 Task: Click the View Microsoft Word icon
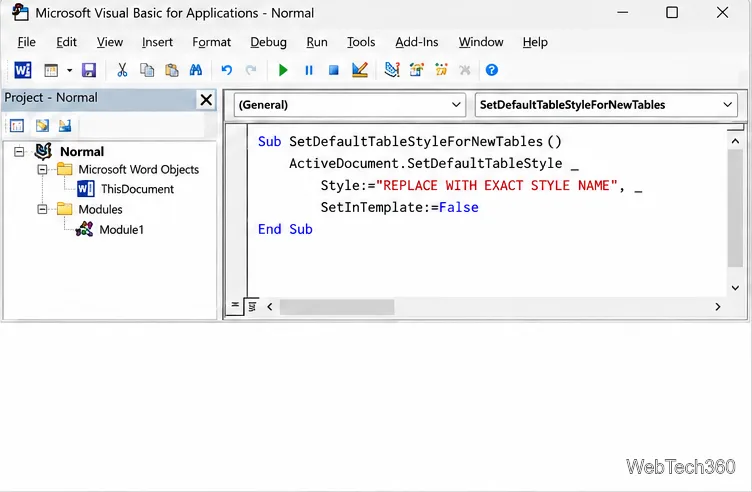[23, 70]
